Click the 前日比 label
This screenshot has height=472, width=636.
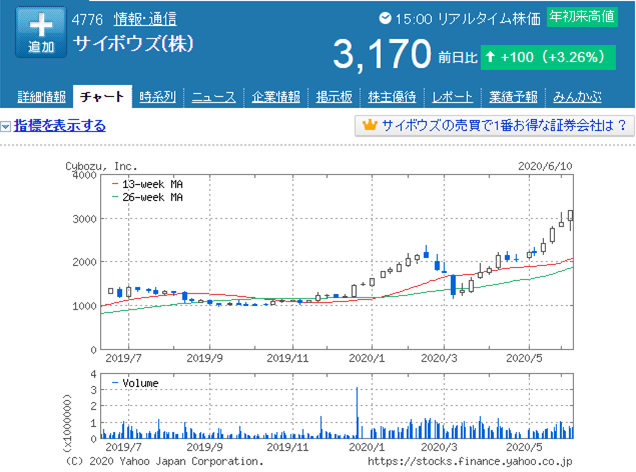[x=458, y=58]
